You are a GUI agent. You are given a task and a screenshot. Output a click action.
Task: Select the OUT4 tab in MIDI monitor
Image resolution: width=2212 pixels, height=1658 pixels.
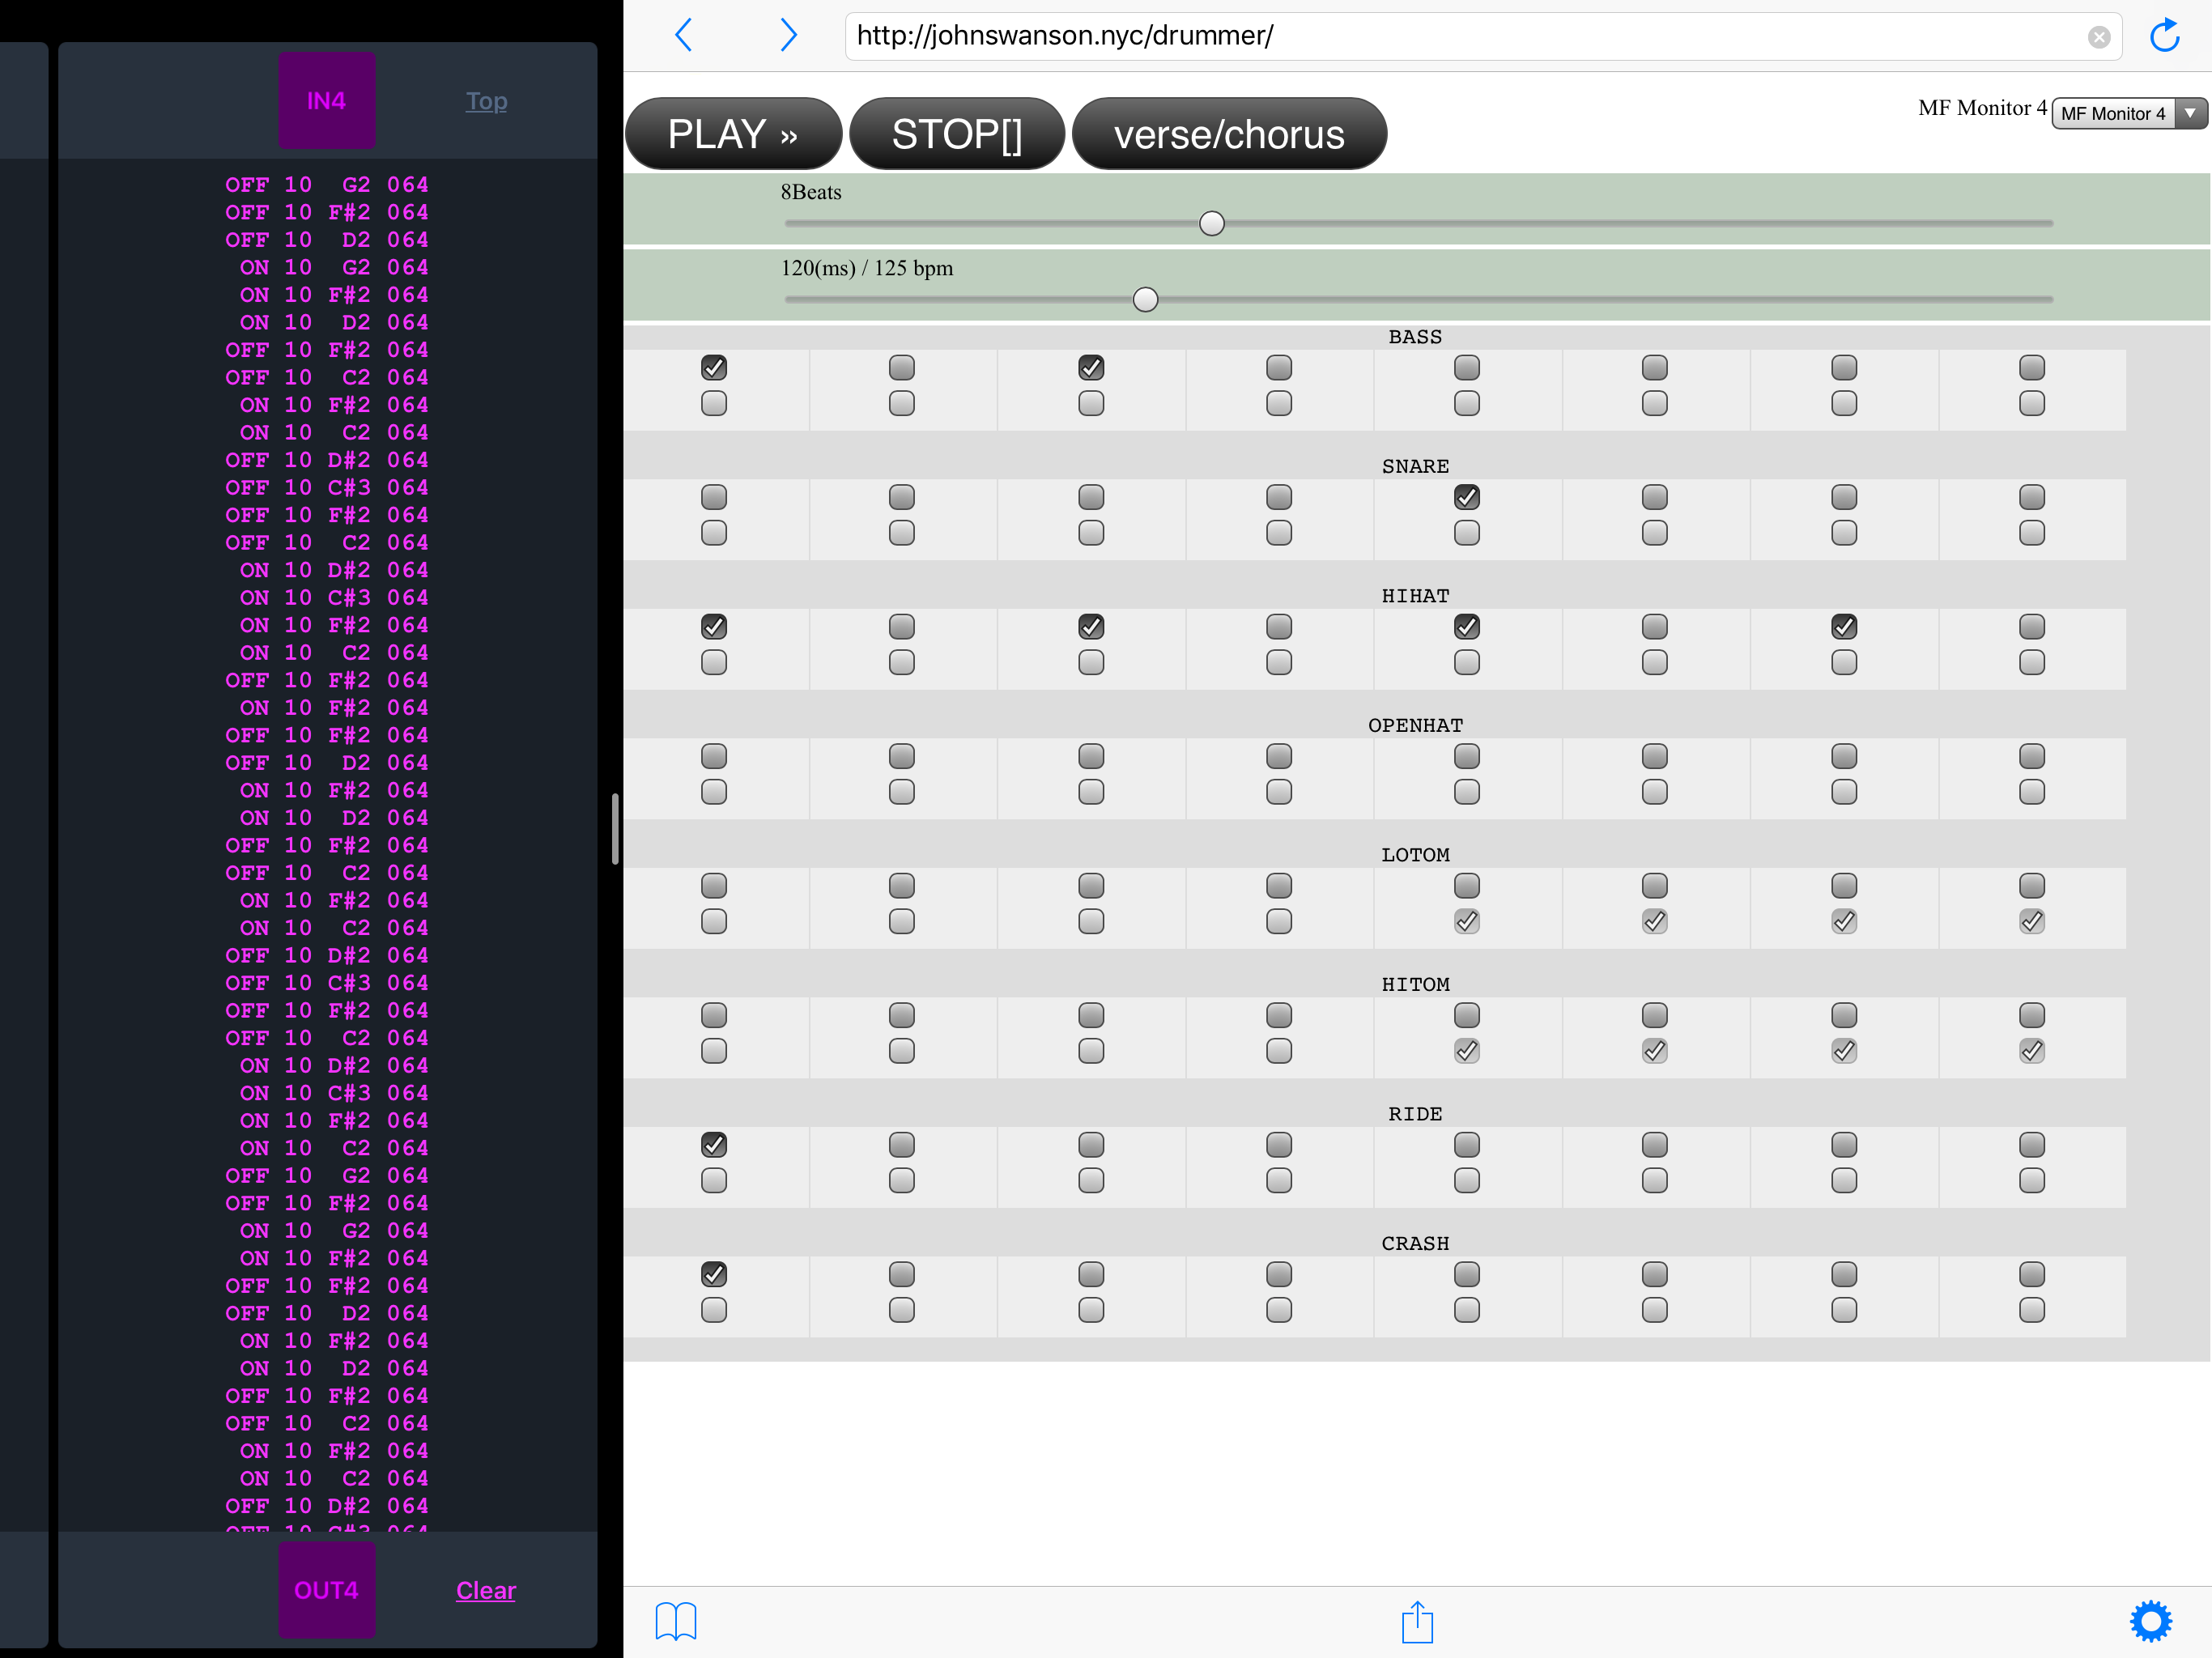coord(327,1590)
